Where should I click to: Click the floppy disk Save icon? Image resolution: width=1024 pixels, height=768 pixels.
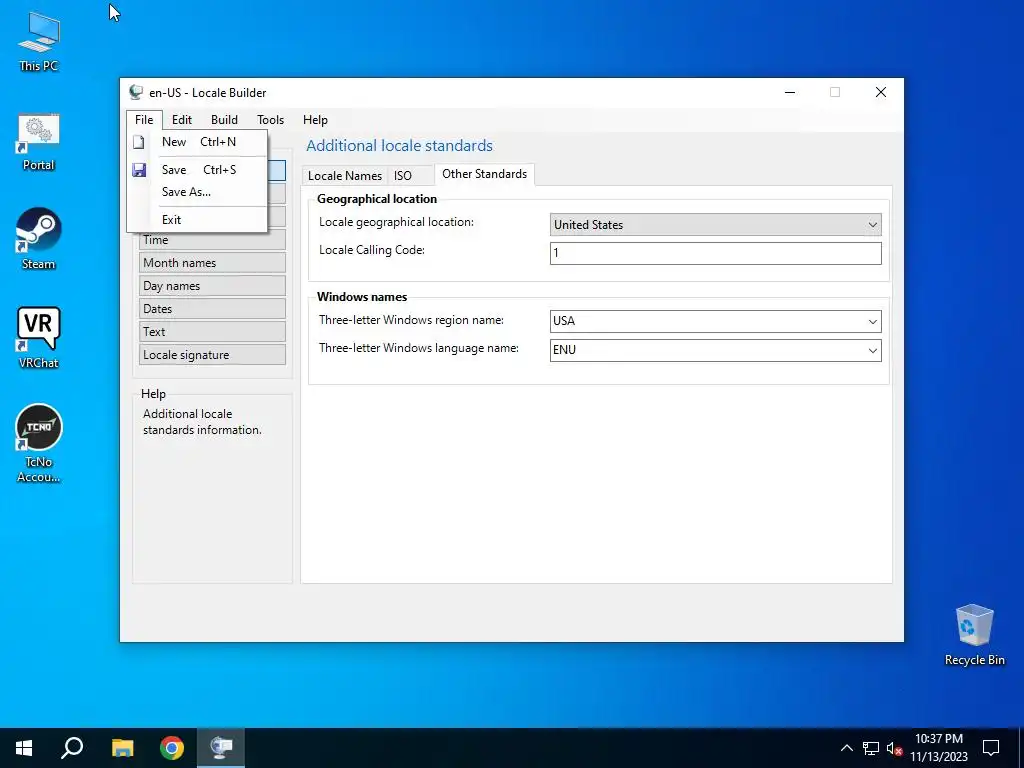click(138, 170)
